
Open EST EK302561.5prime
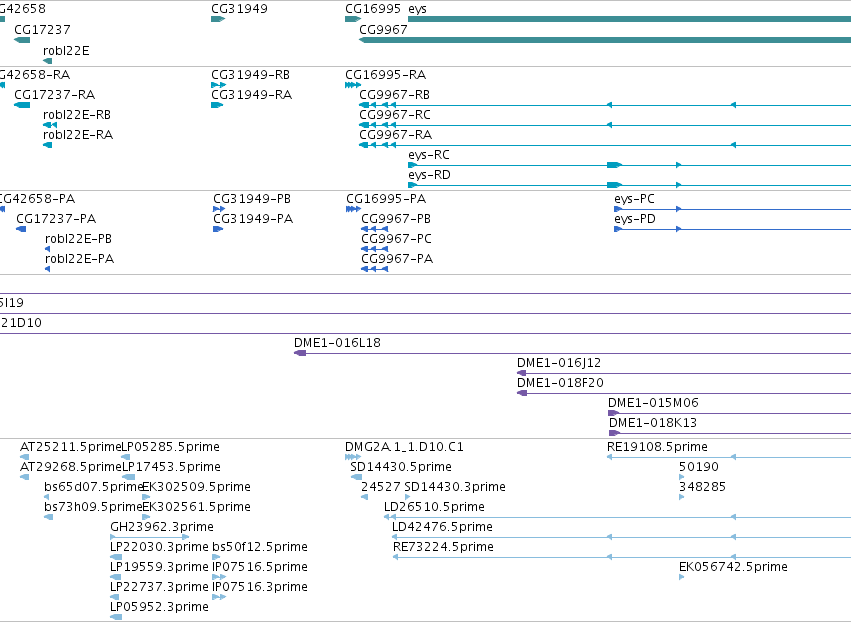coord(196,507)
